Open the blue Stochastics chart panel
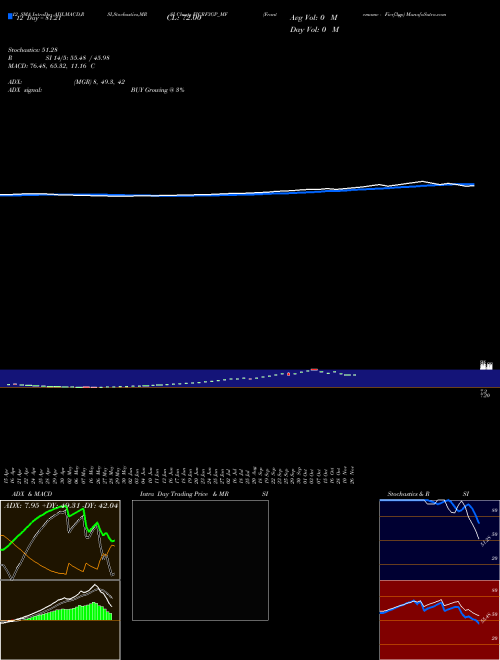Screen dimensions: 500x660 tap(439, 540)
